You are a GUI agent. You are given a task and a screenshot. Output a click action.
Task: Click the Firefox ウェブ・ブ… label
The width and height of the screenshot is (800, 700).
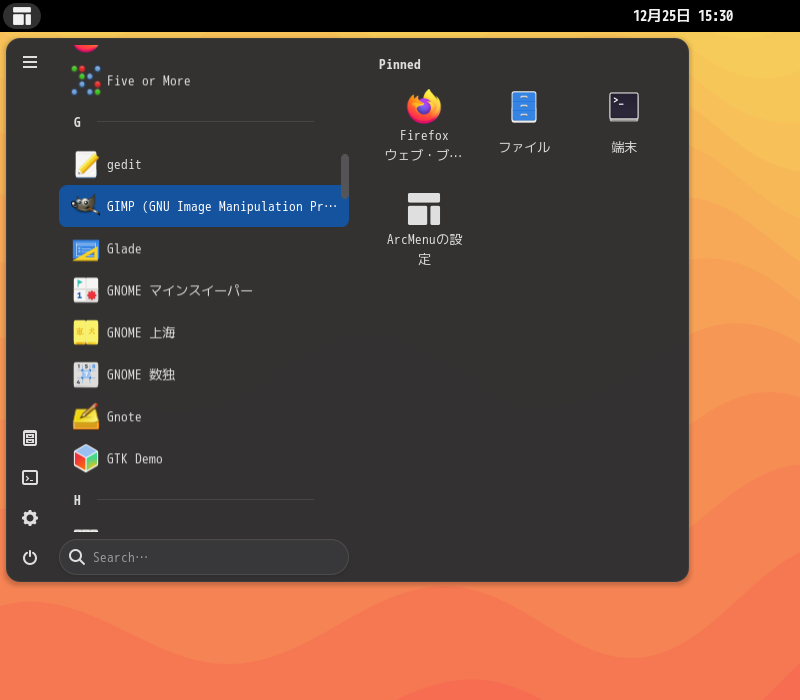point(424,145)
